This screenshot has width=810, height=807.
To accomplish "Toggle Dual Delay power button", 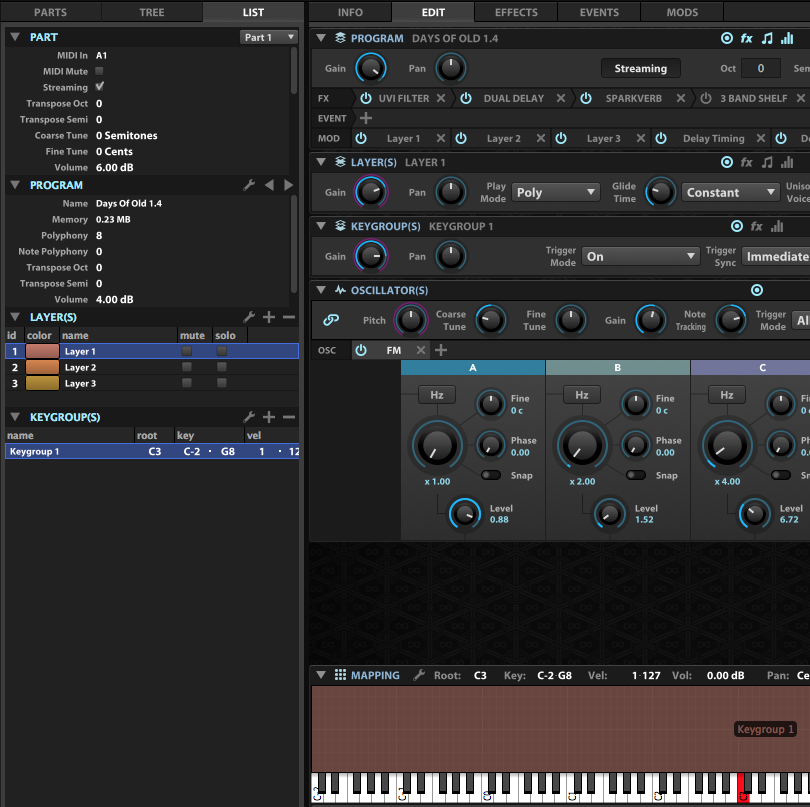I will click(466, 98).
